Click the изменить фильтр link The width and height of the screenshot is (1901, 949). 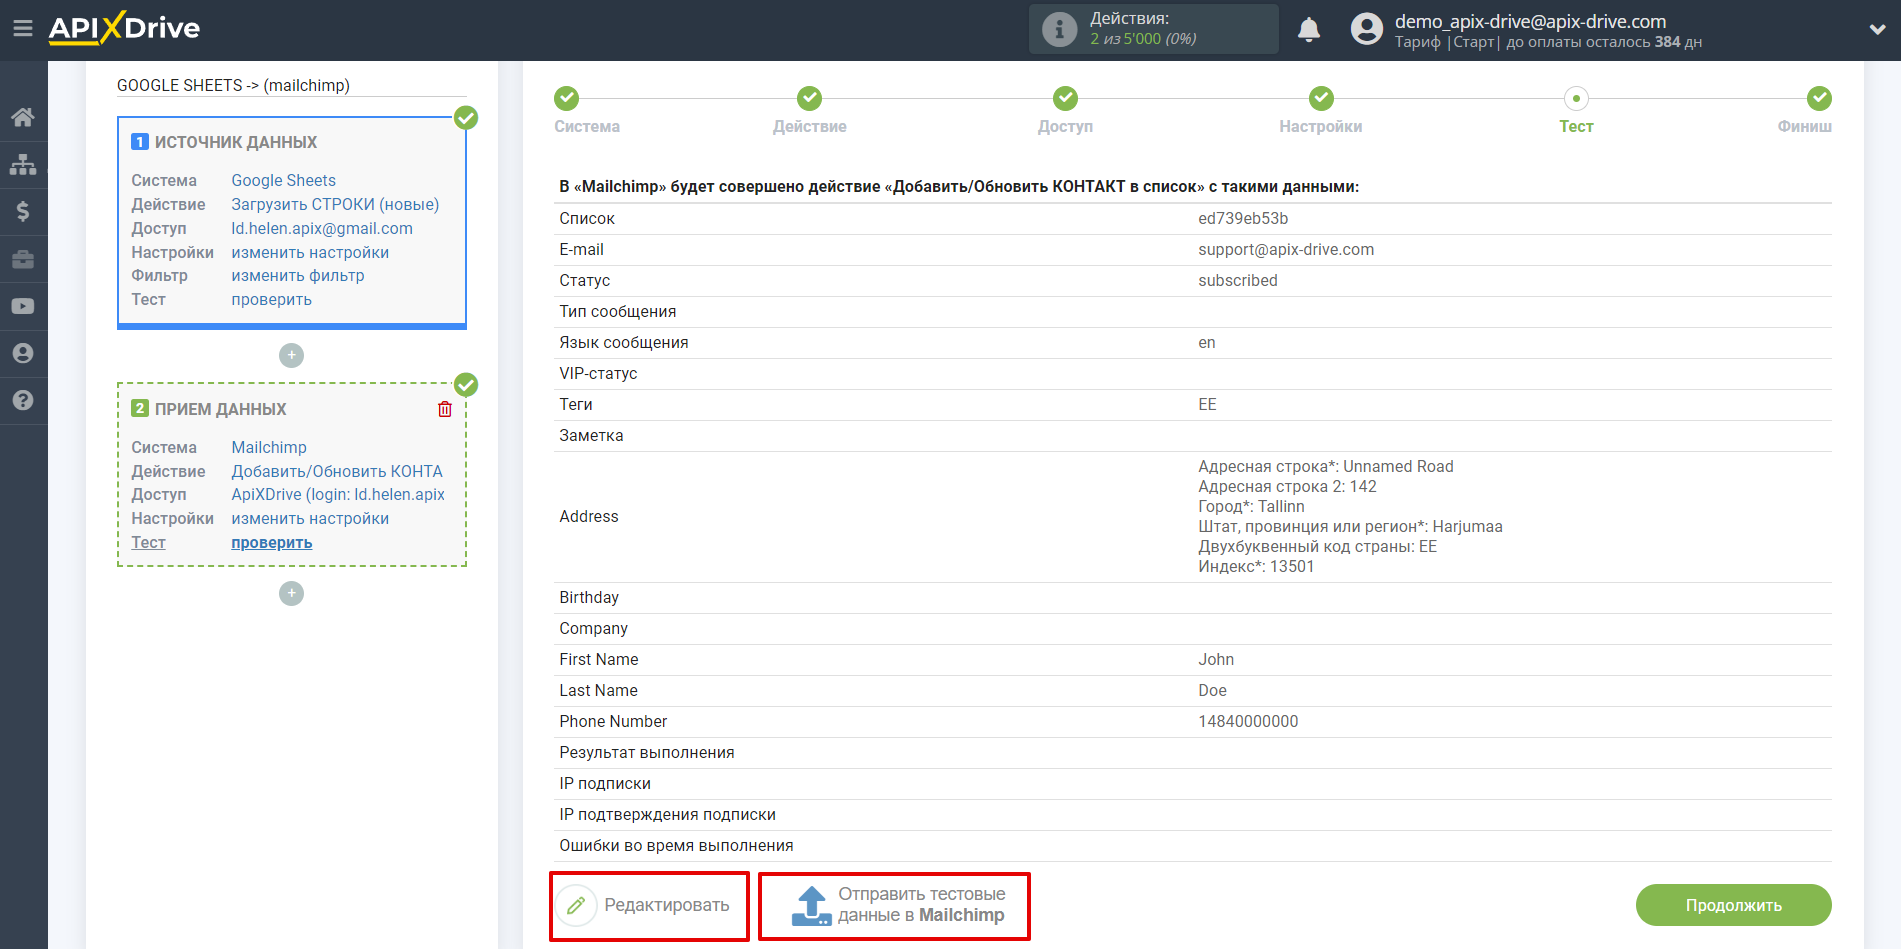298,275
